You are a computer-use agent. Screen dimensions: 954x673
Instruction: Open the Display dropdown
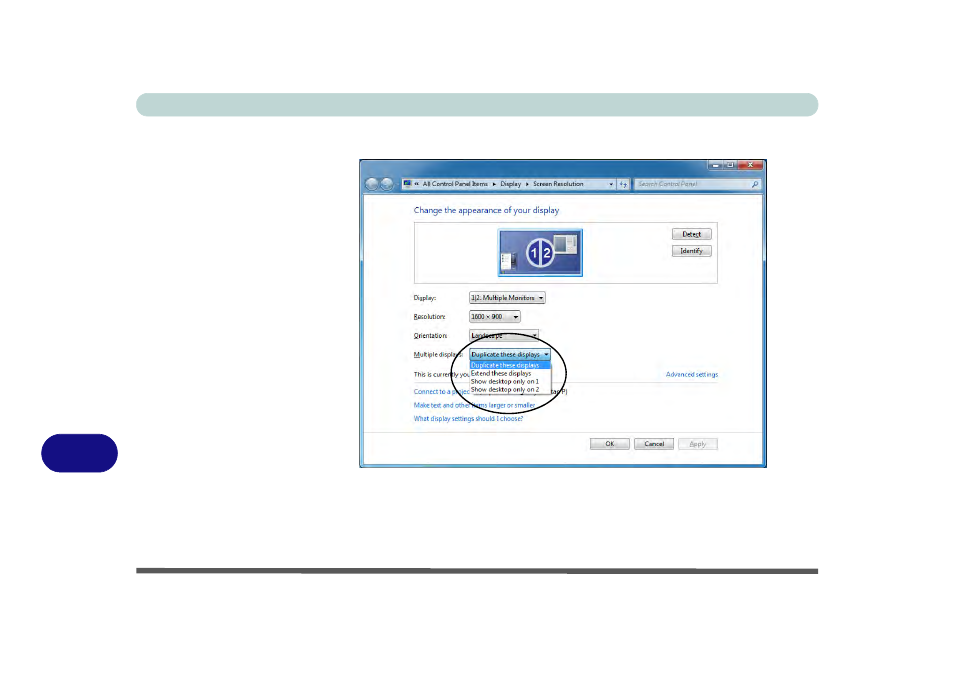point(507,298)
